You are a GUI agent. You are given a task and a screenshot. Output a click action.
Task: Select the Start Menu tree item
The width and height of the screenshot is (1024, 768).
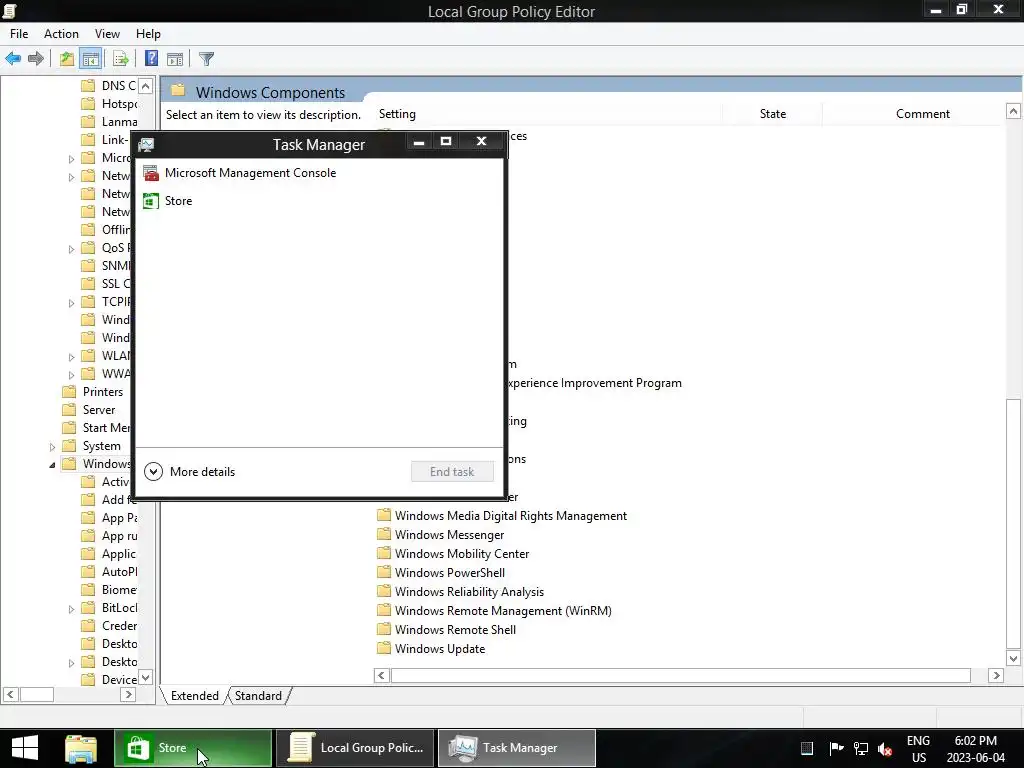[106, 428]
